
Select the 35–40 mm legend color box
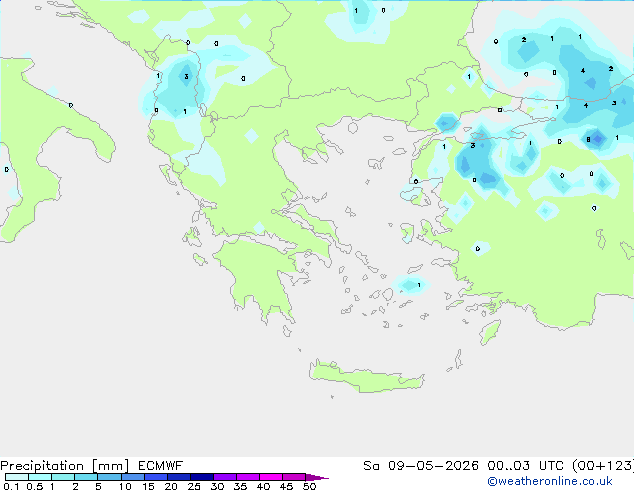[x=248, y=477]
